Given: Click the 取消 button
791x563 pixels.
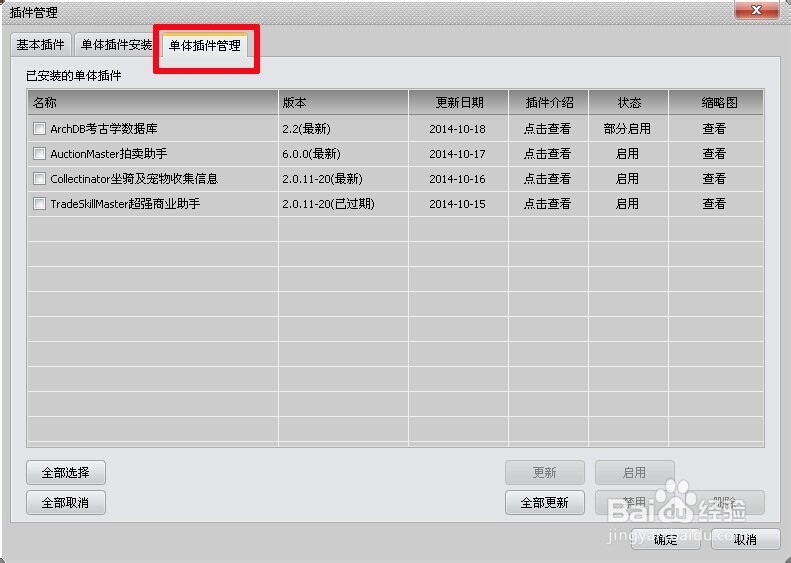Looking at the screenshot, I should [746, 539].
